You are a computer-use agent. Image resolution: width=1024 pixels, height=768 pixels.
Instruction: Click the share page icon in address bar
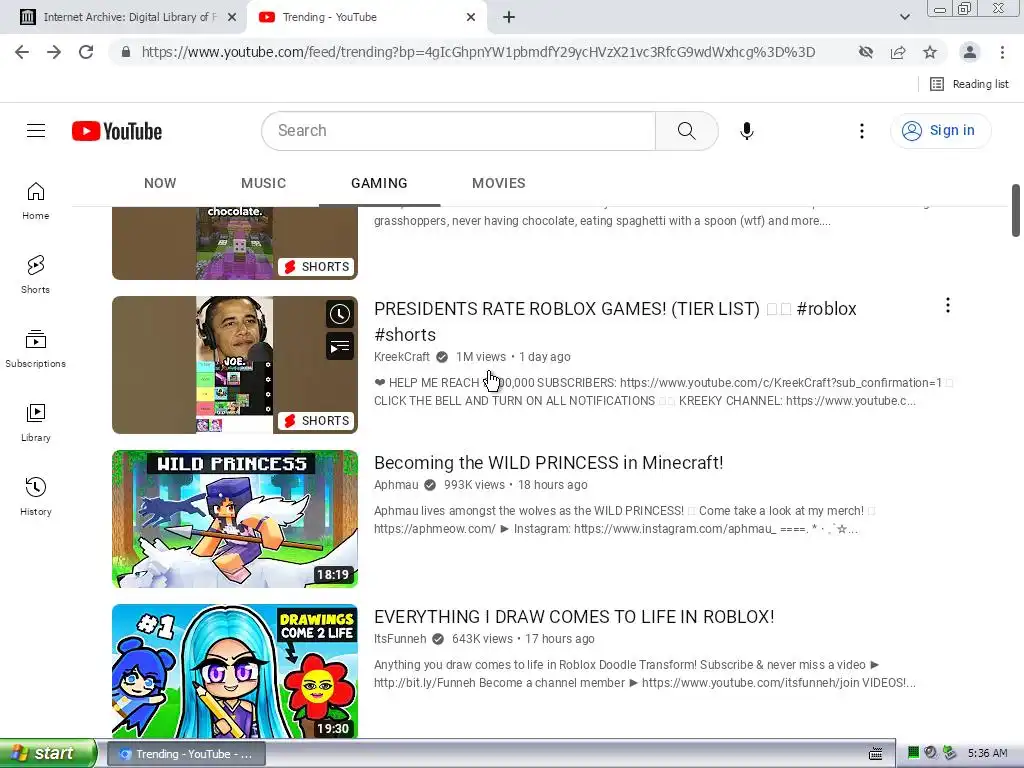point(898,52)
